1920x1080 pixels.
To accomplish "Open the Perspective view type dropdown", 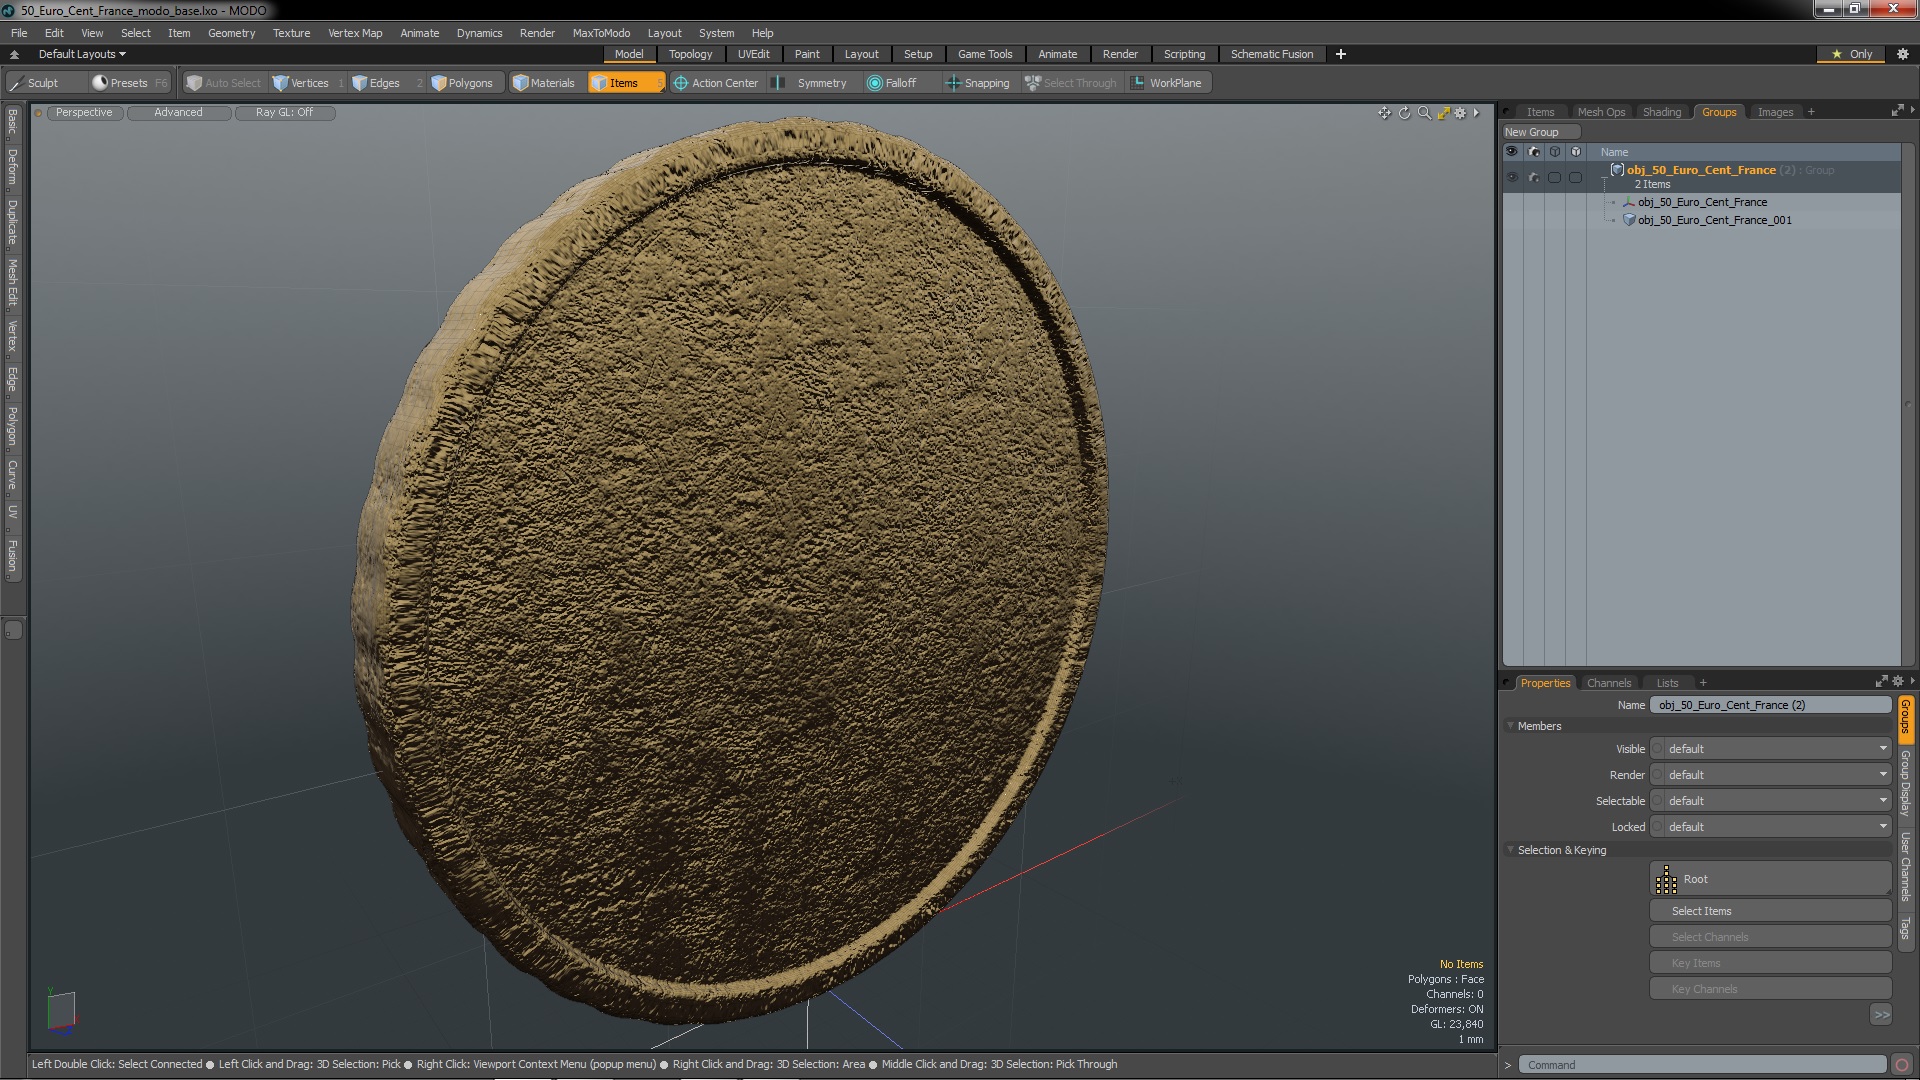I will [84, 112].
